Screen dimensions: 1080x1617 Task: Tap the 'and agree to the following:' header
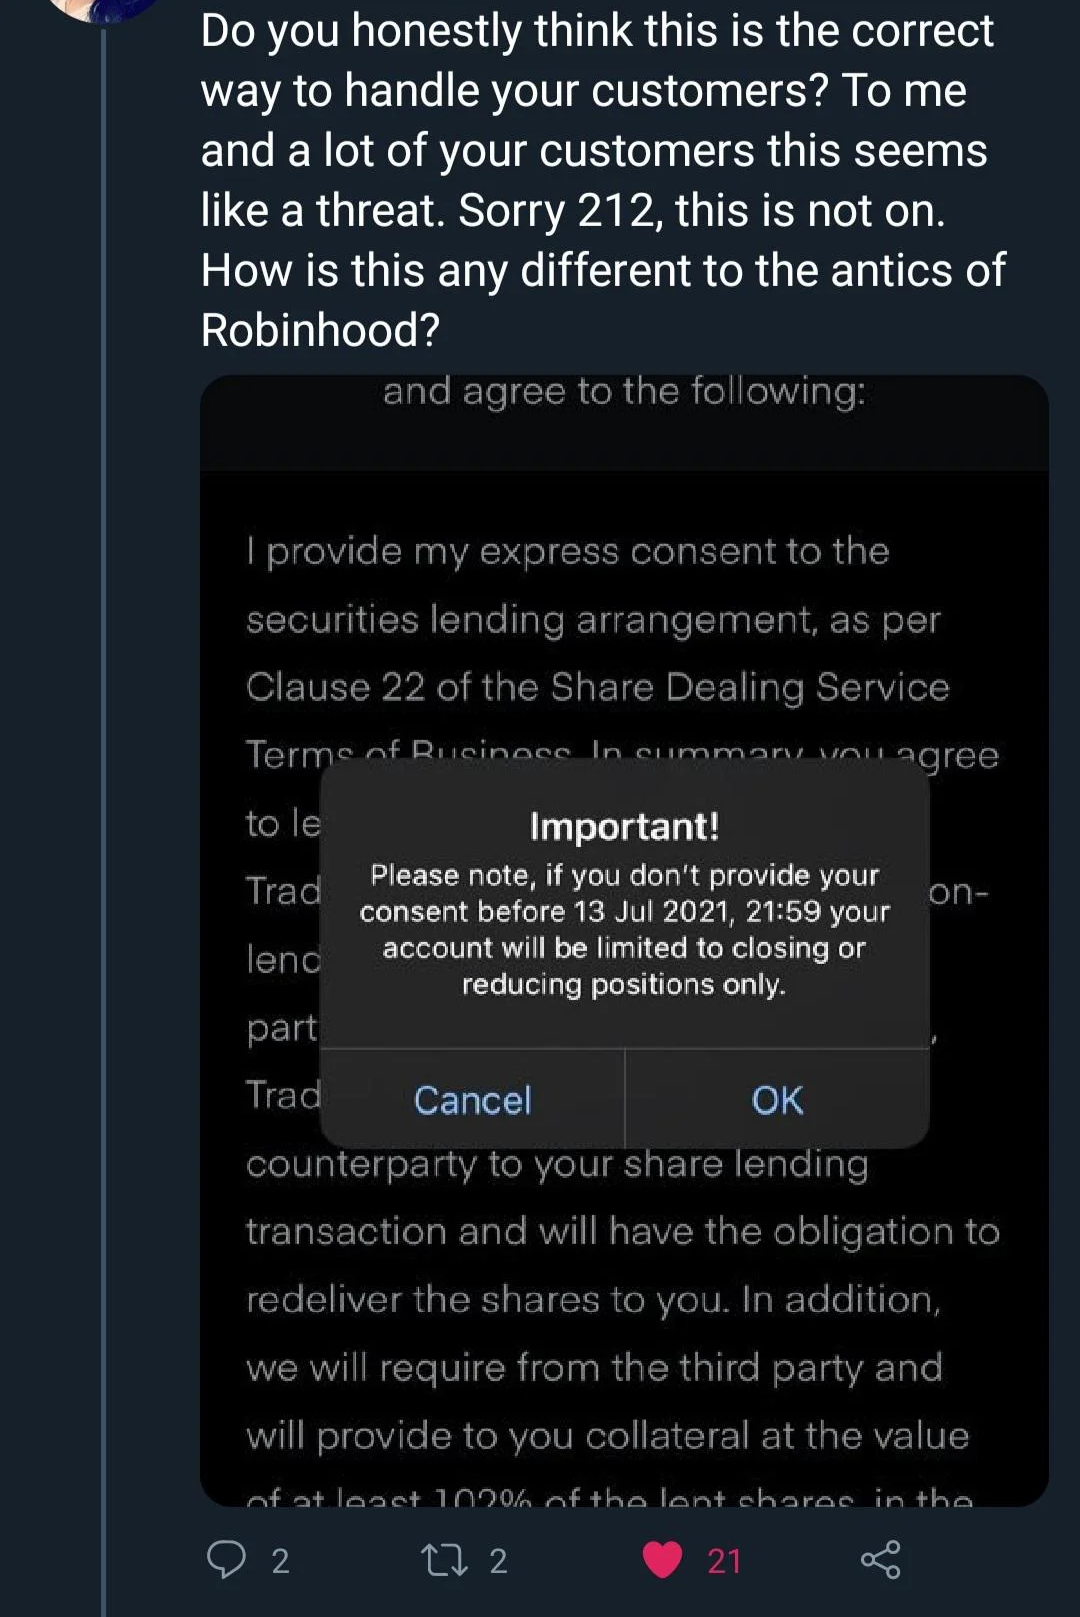coord(624,391)
